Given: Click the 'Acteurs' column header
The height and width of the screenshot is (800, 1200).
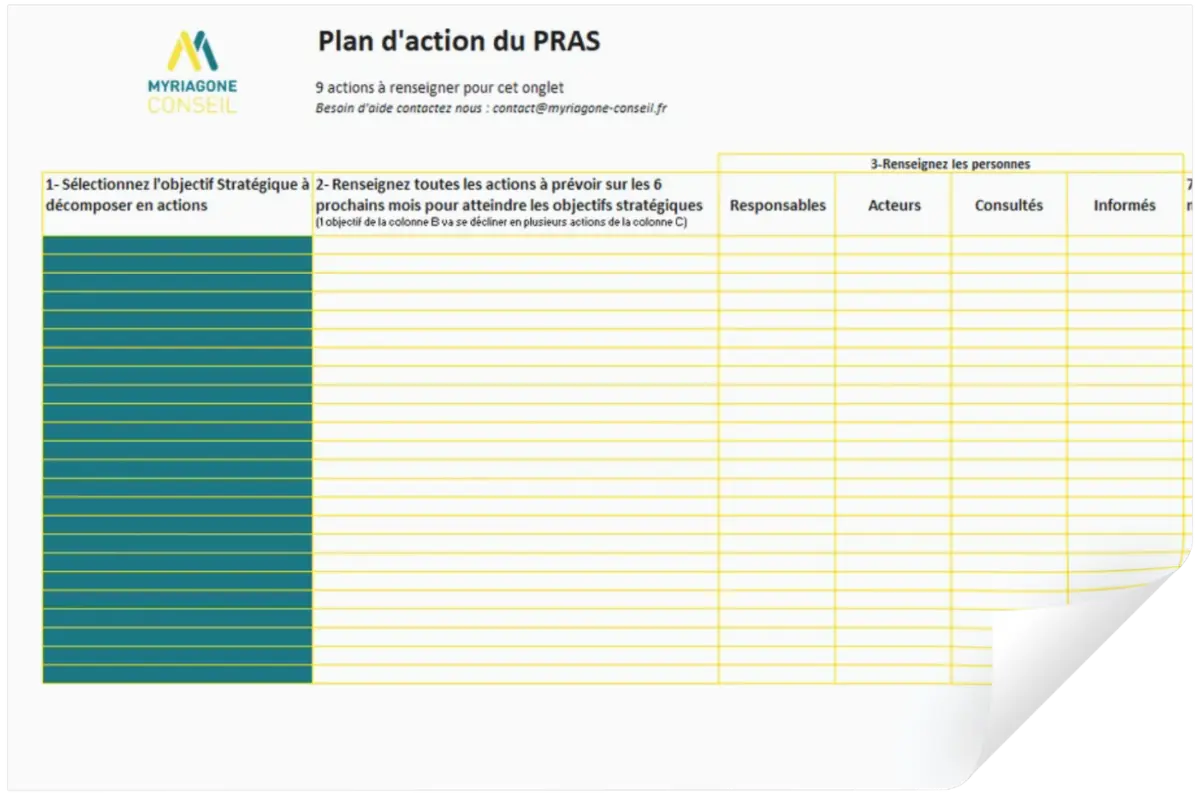Looking at the screenshot, I should [893, 205].
